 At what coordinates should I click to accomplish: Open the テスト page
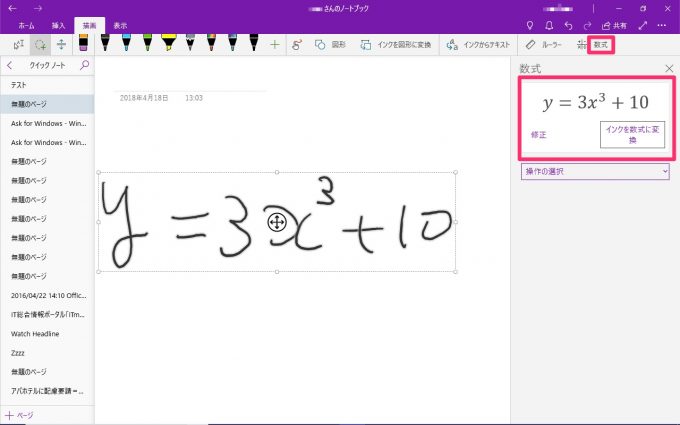click(x=47, y=85)
